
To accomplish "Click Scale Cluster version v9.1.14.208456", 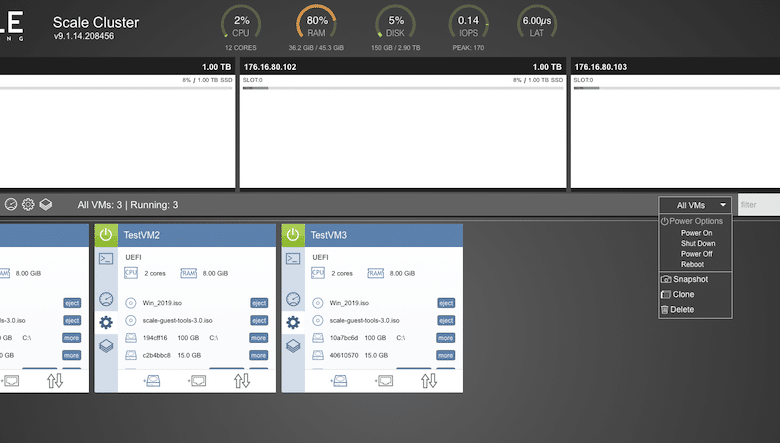I will click(84, 36).
